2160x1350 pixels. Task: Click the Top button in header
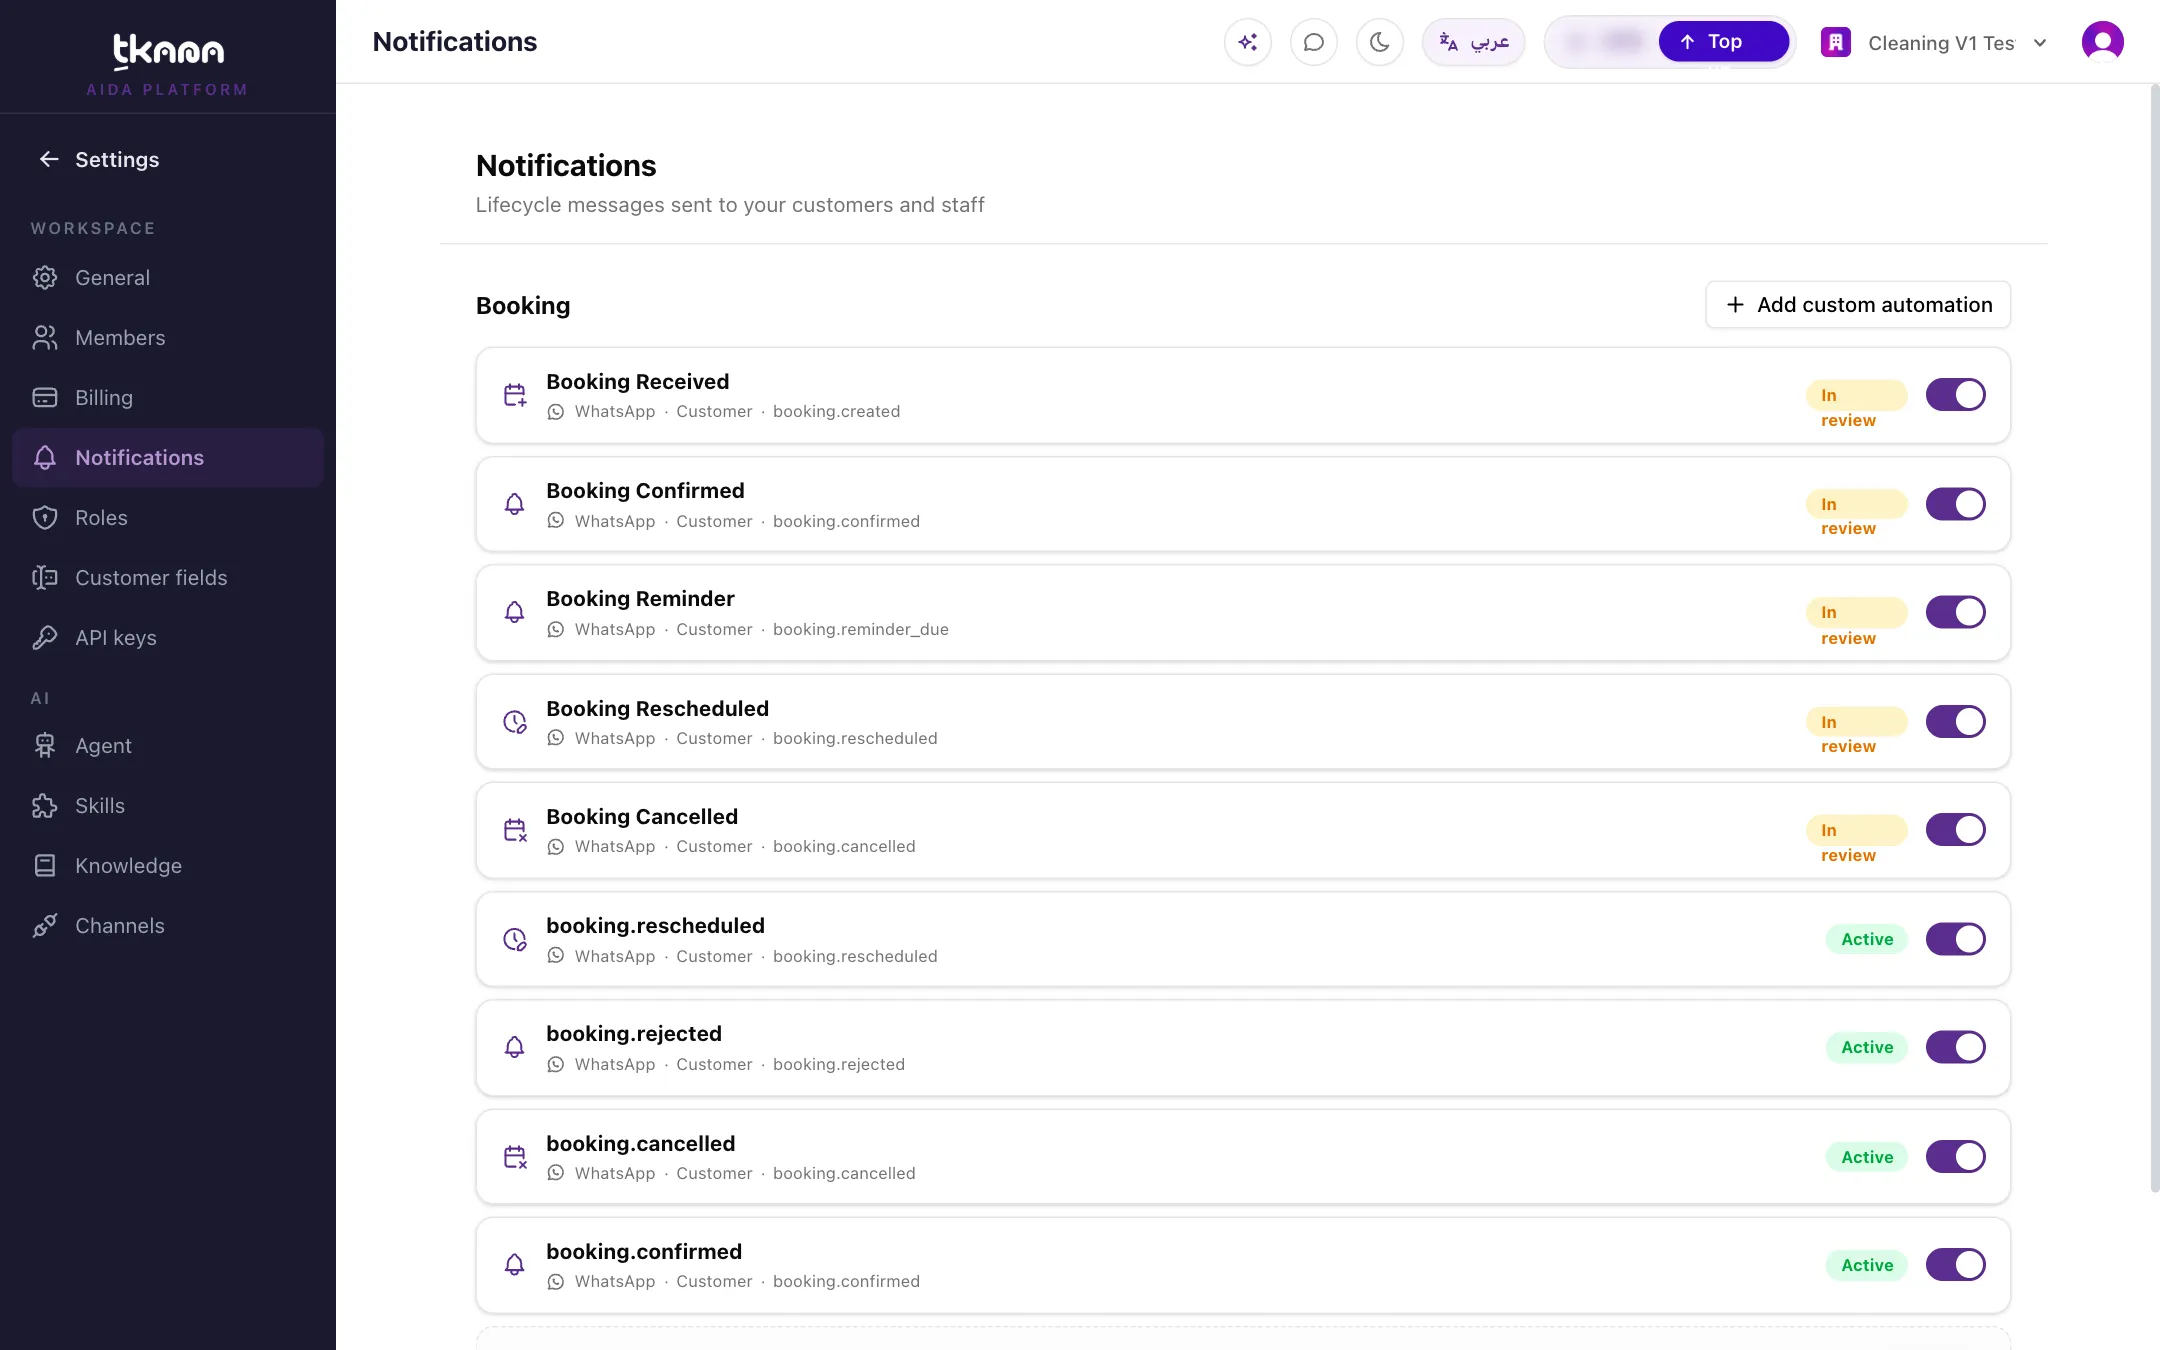(x=1723, y=42)
